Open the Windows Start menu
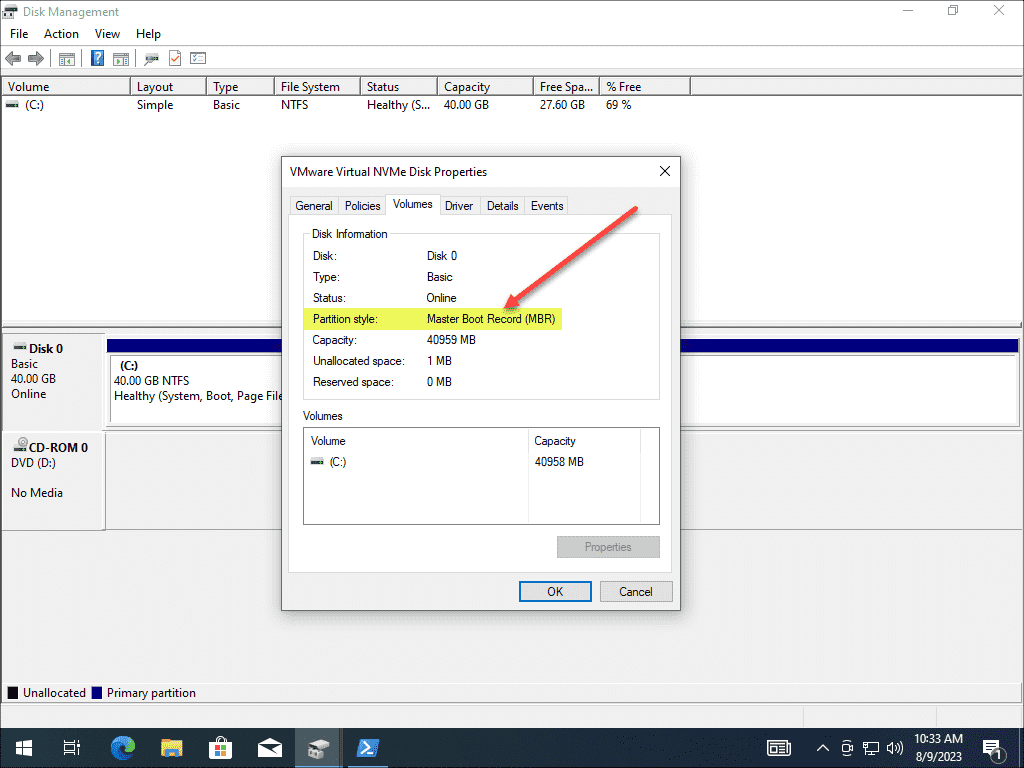Image resolution: width=1024 pixels, height=768 pixels. tap(24, 748)
